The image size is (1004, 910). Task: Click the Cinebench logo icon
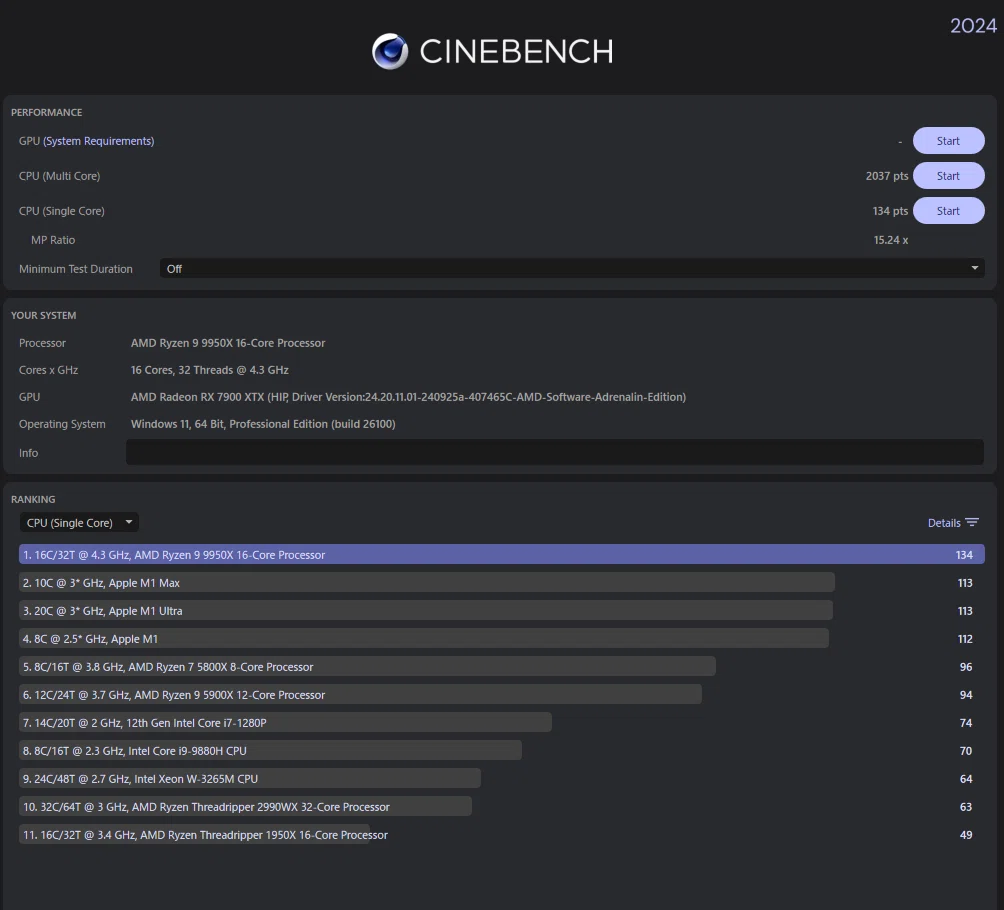390,51
